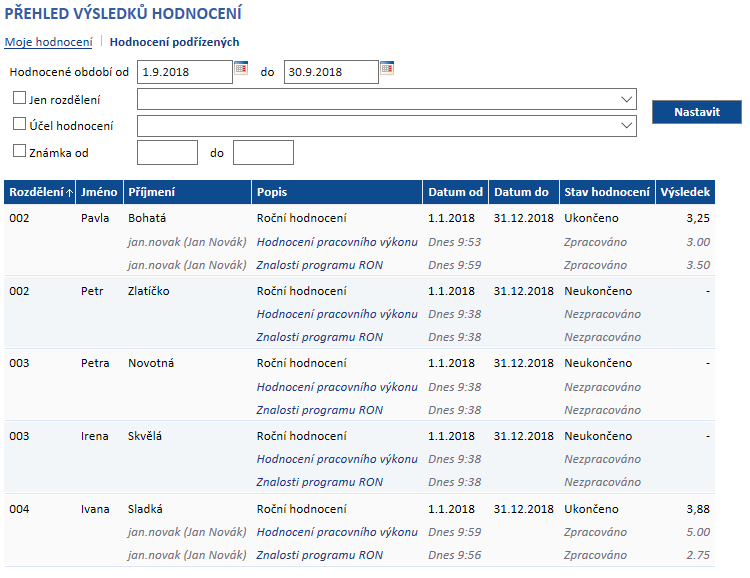Screen dimensions: 750x578
Task: Open calendar picker for end date 30.9.2018
Action: click(387, 68)
